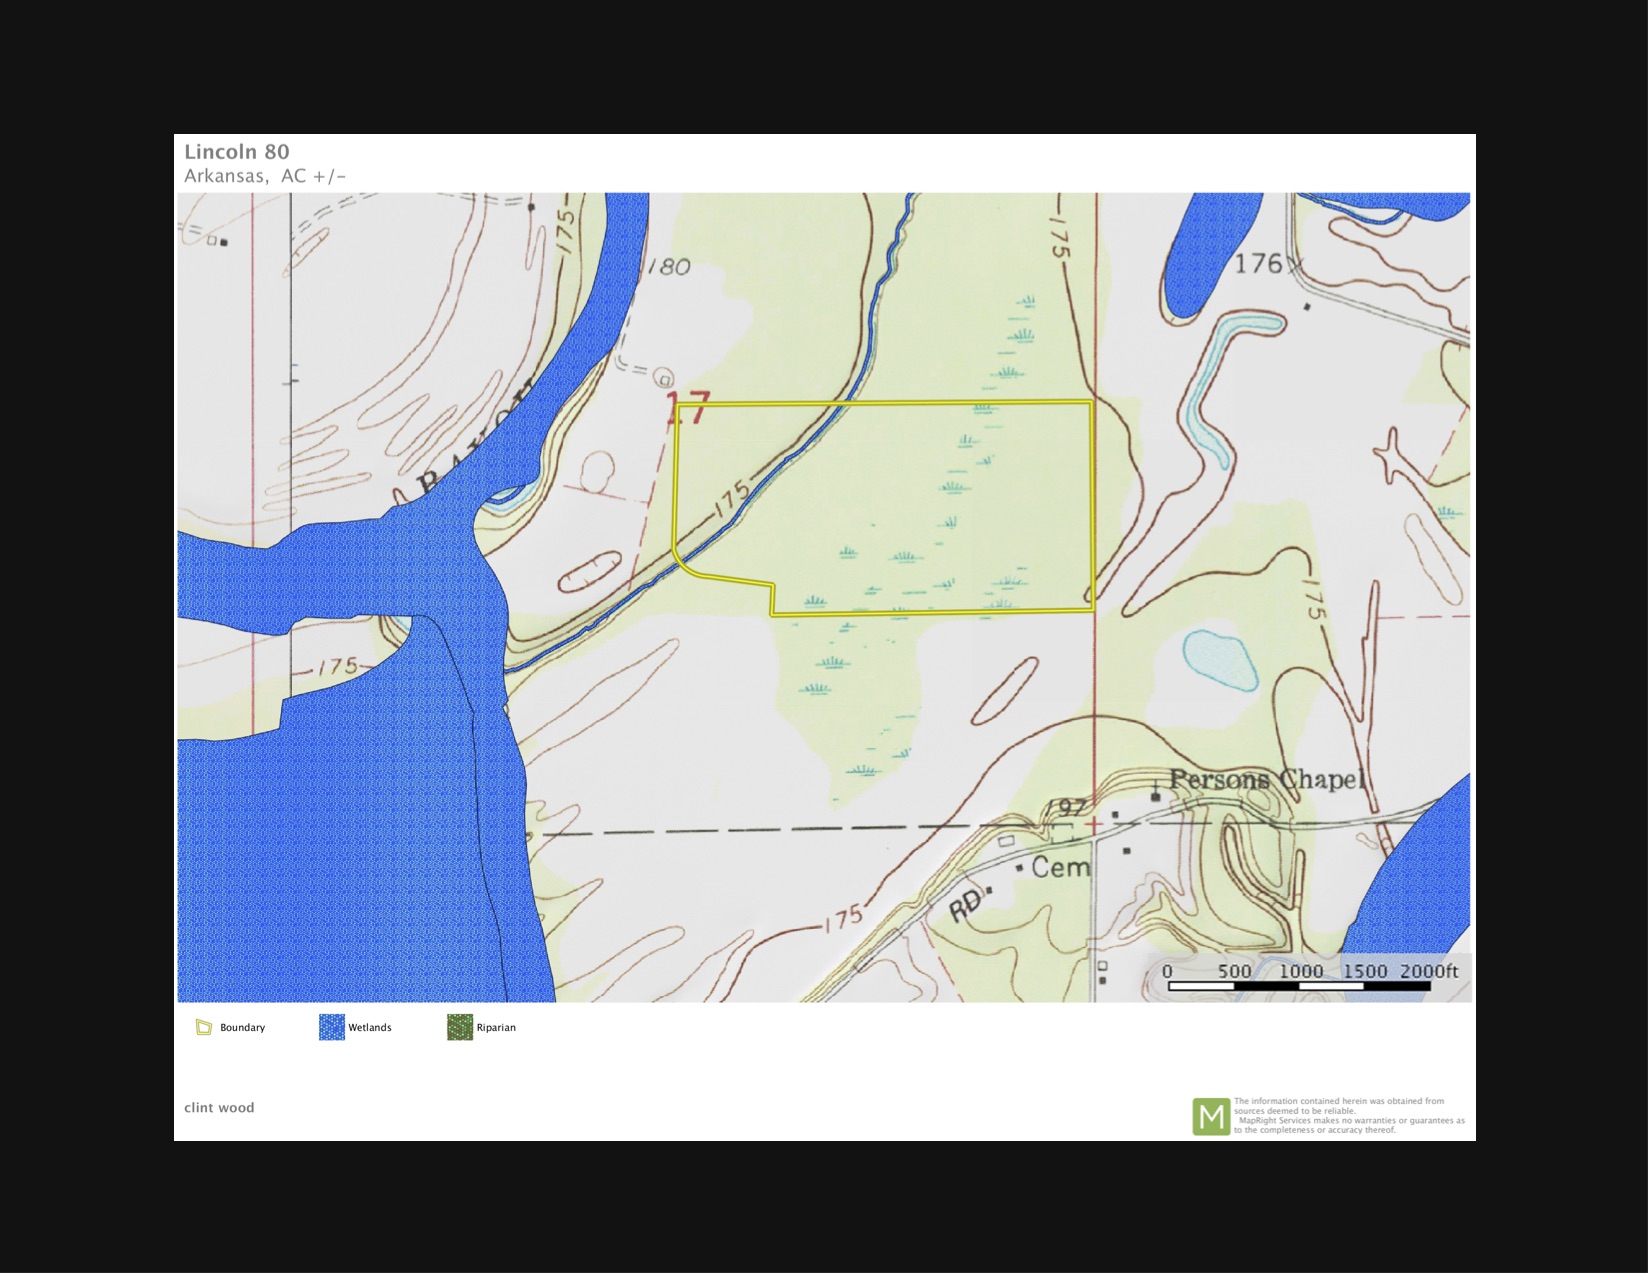This screenshot has width=1650, height=1275.
Task: Click the MapRight disclaimer text
Action: [1348, 1115]
